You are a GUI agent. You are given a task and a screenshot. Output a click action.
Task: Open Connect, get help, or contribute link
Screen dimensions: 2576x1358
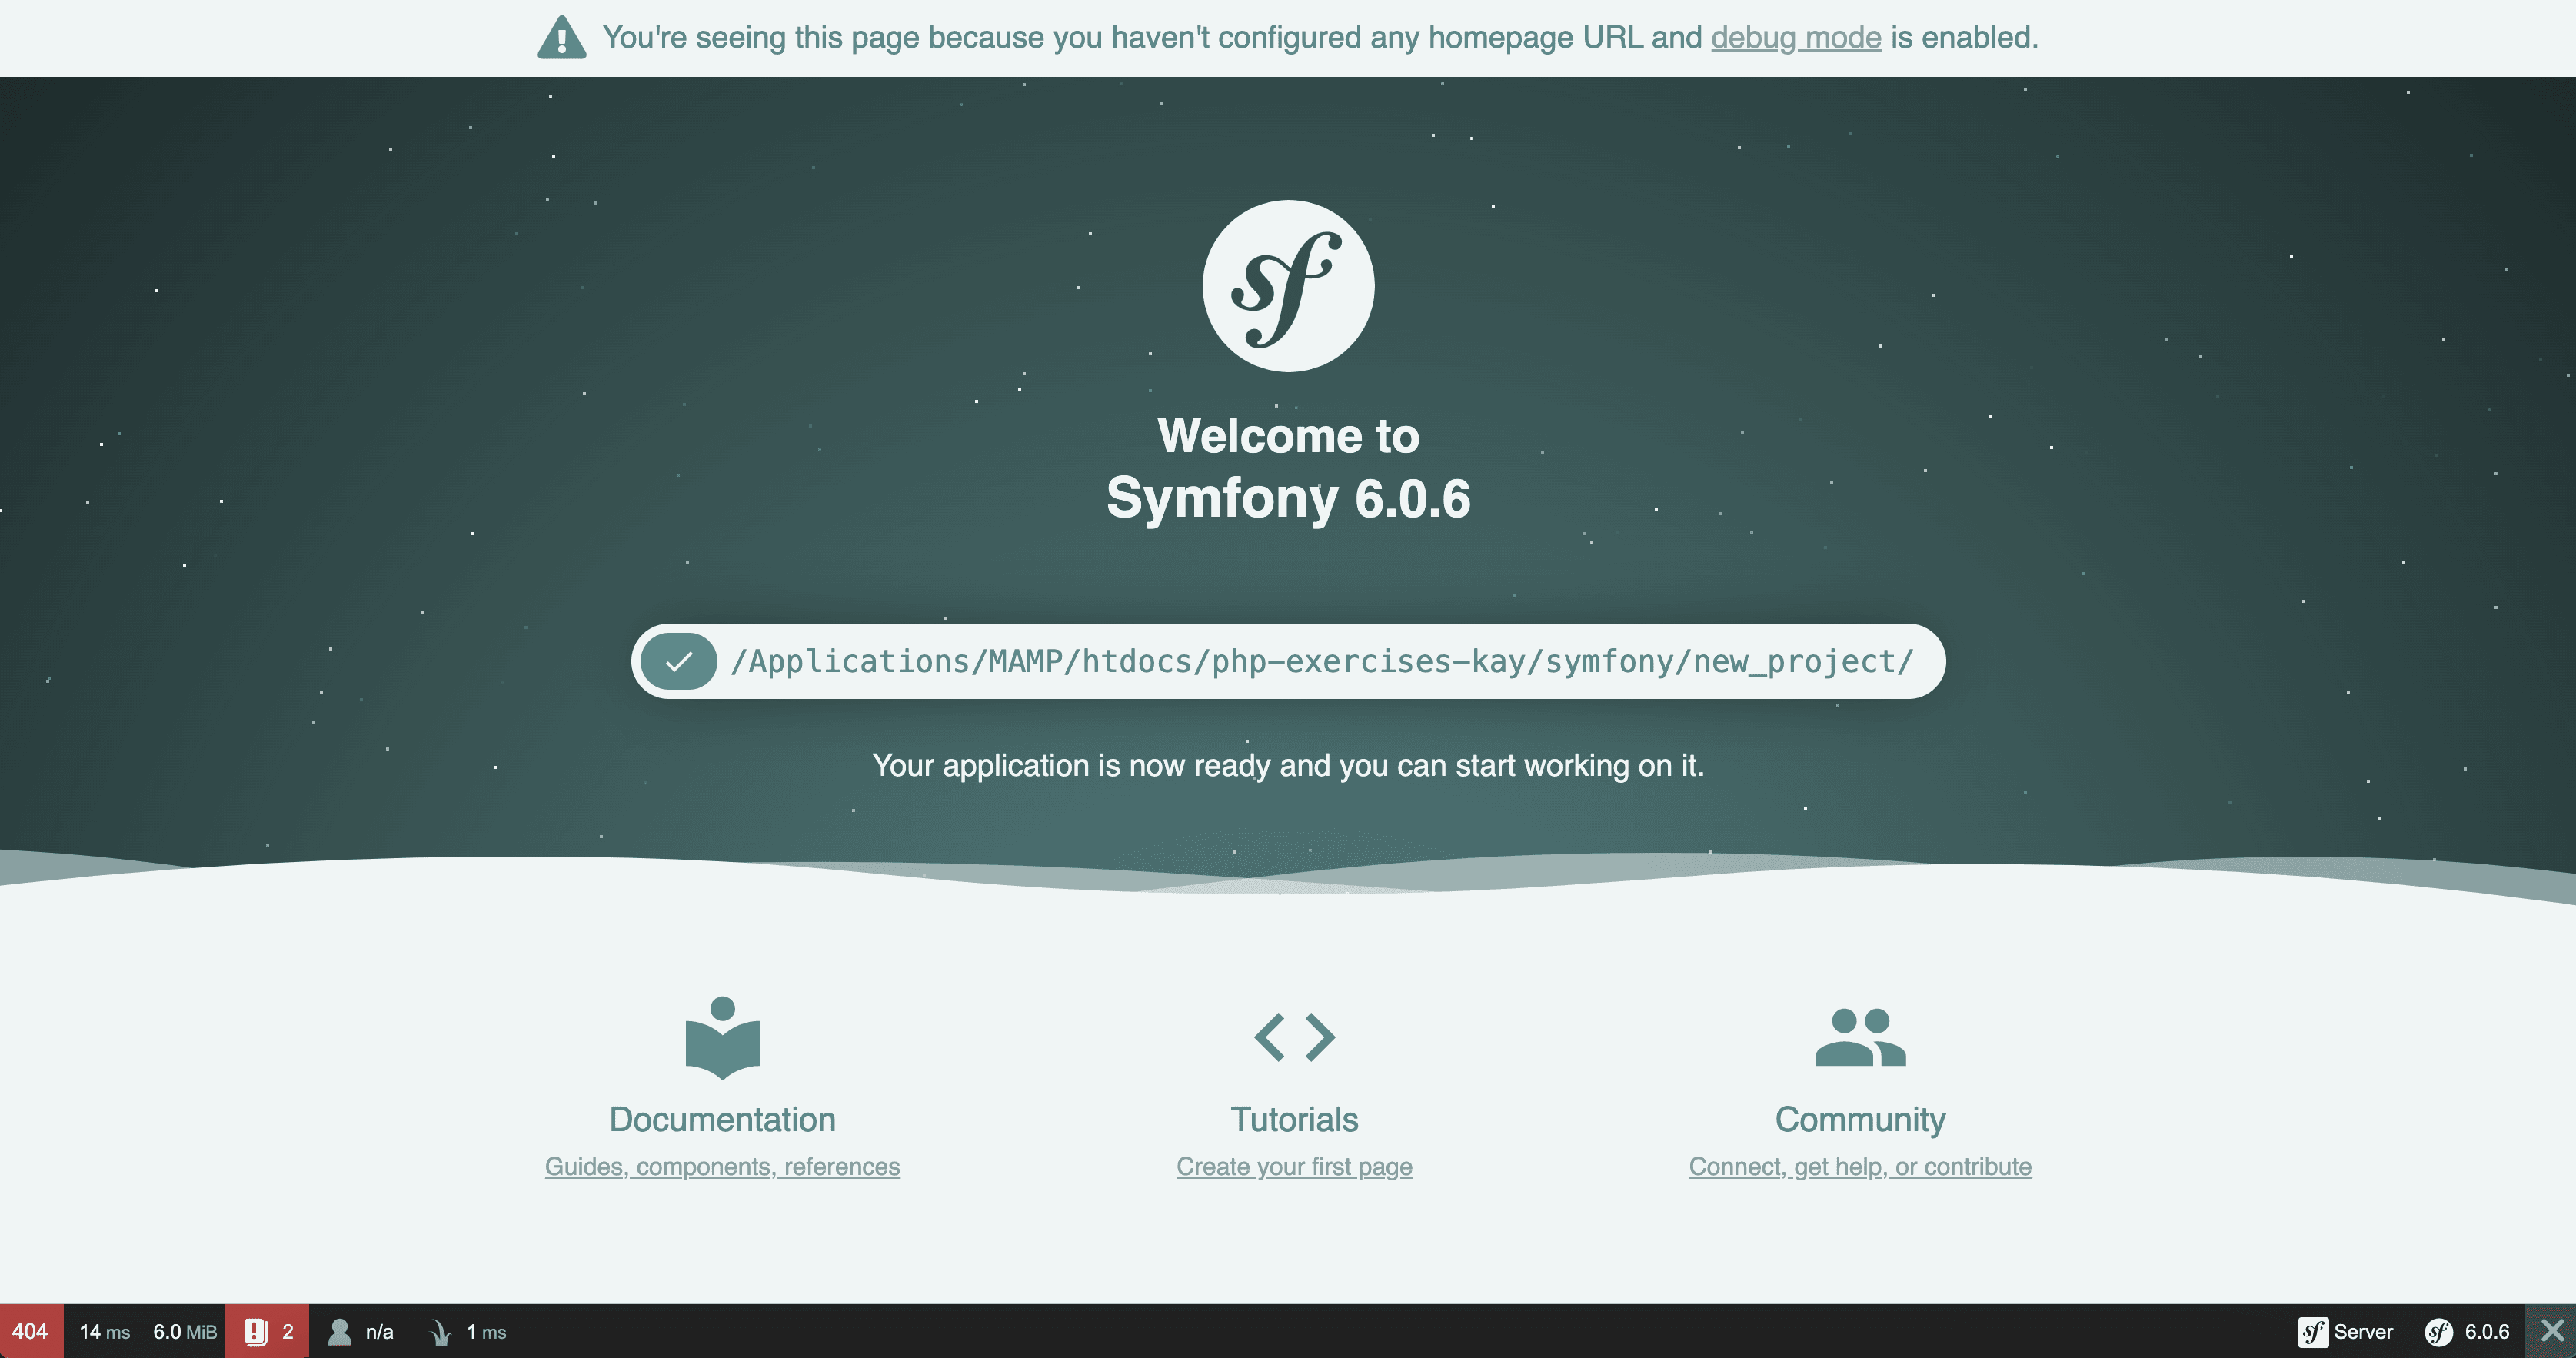click(1860, 1167)
